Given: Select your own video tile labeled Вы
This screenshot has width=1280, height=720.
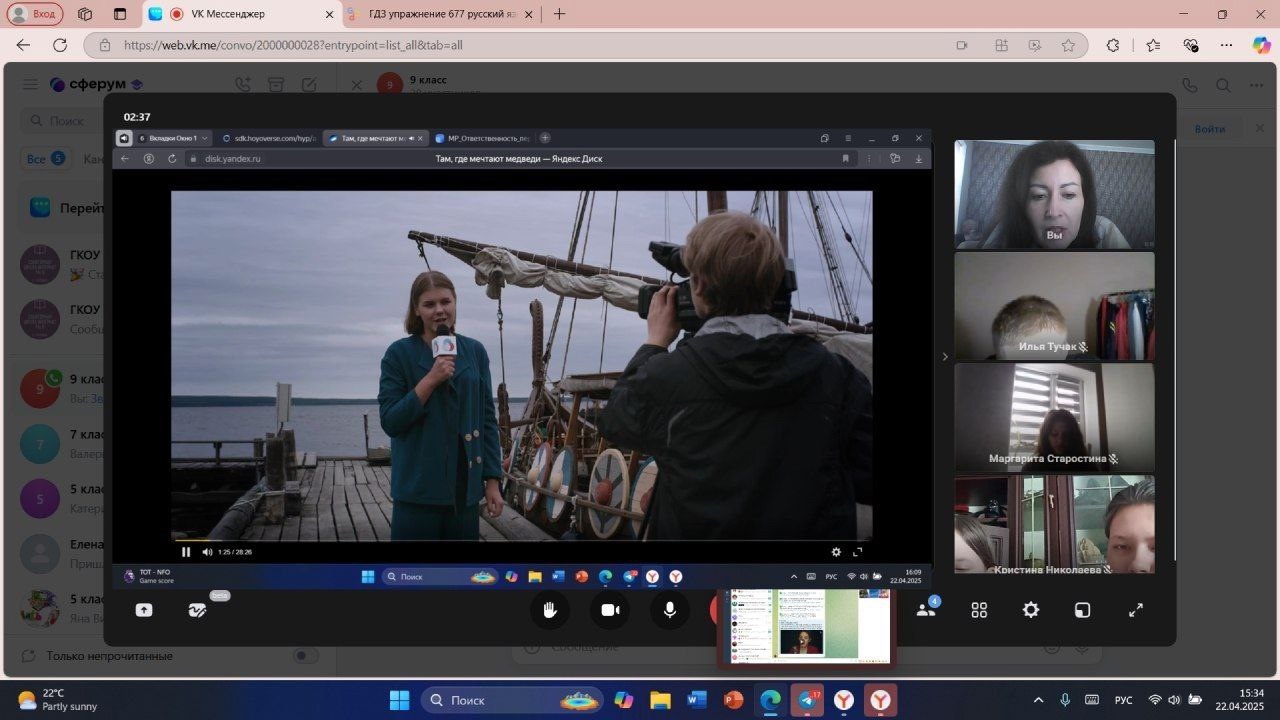Looking at the screenshot, I should click(x=1054, y=194).
